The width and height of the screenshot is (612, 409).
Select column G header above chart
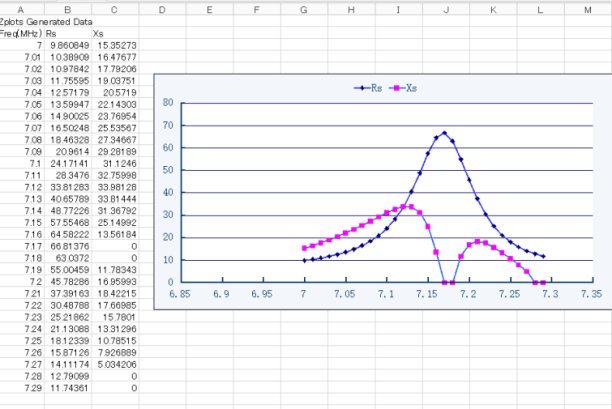(x=303, y=9)
